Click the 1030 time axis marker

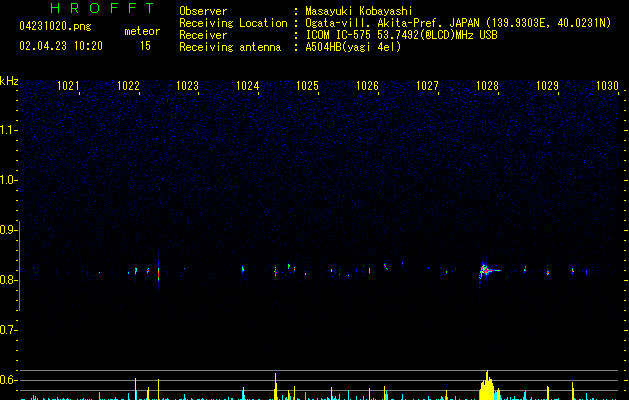coord(607,86)
